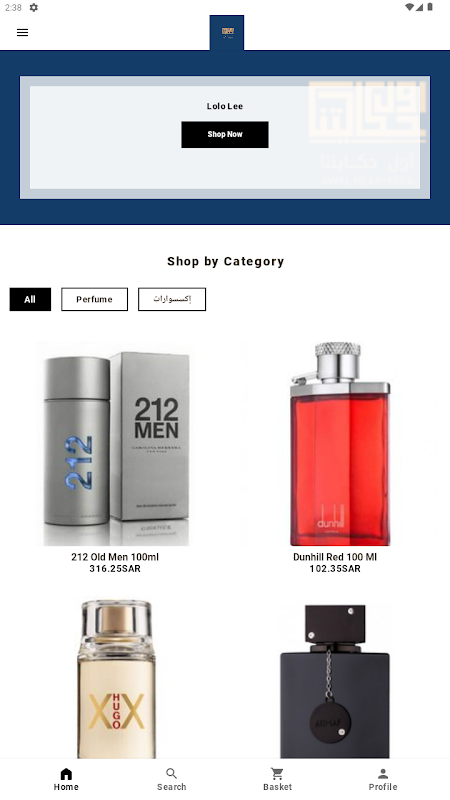Open the Lolo Lee banner title
Viewport: 450px width, 800px height.
225,106
